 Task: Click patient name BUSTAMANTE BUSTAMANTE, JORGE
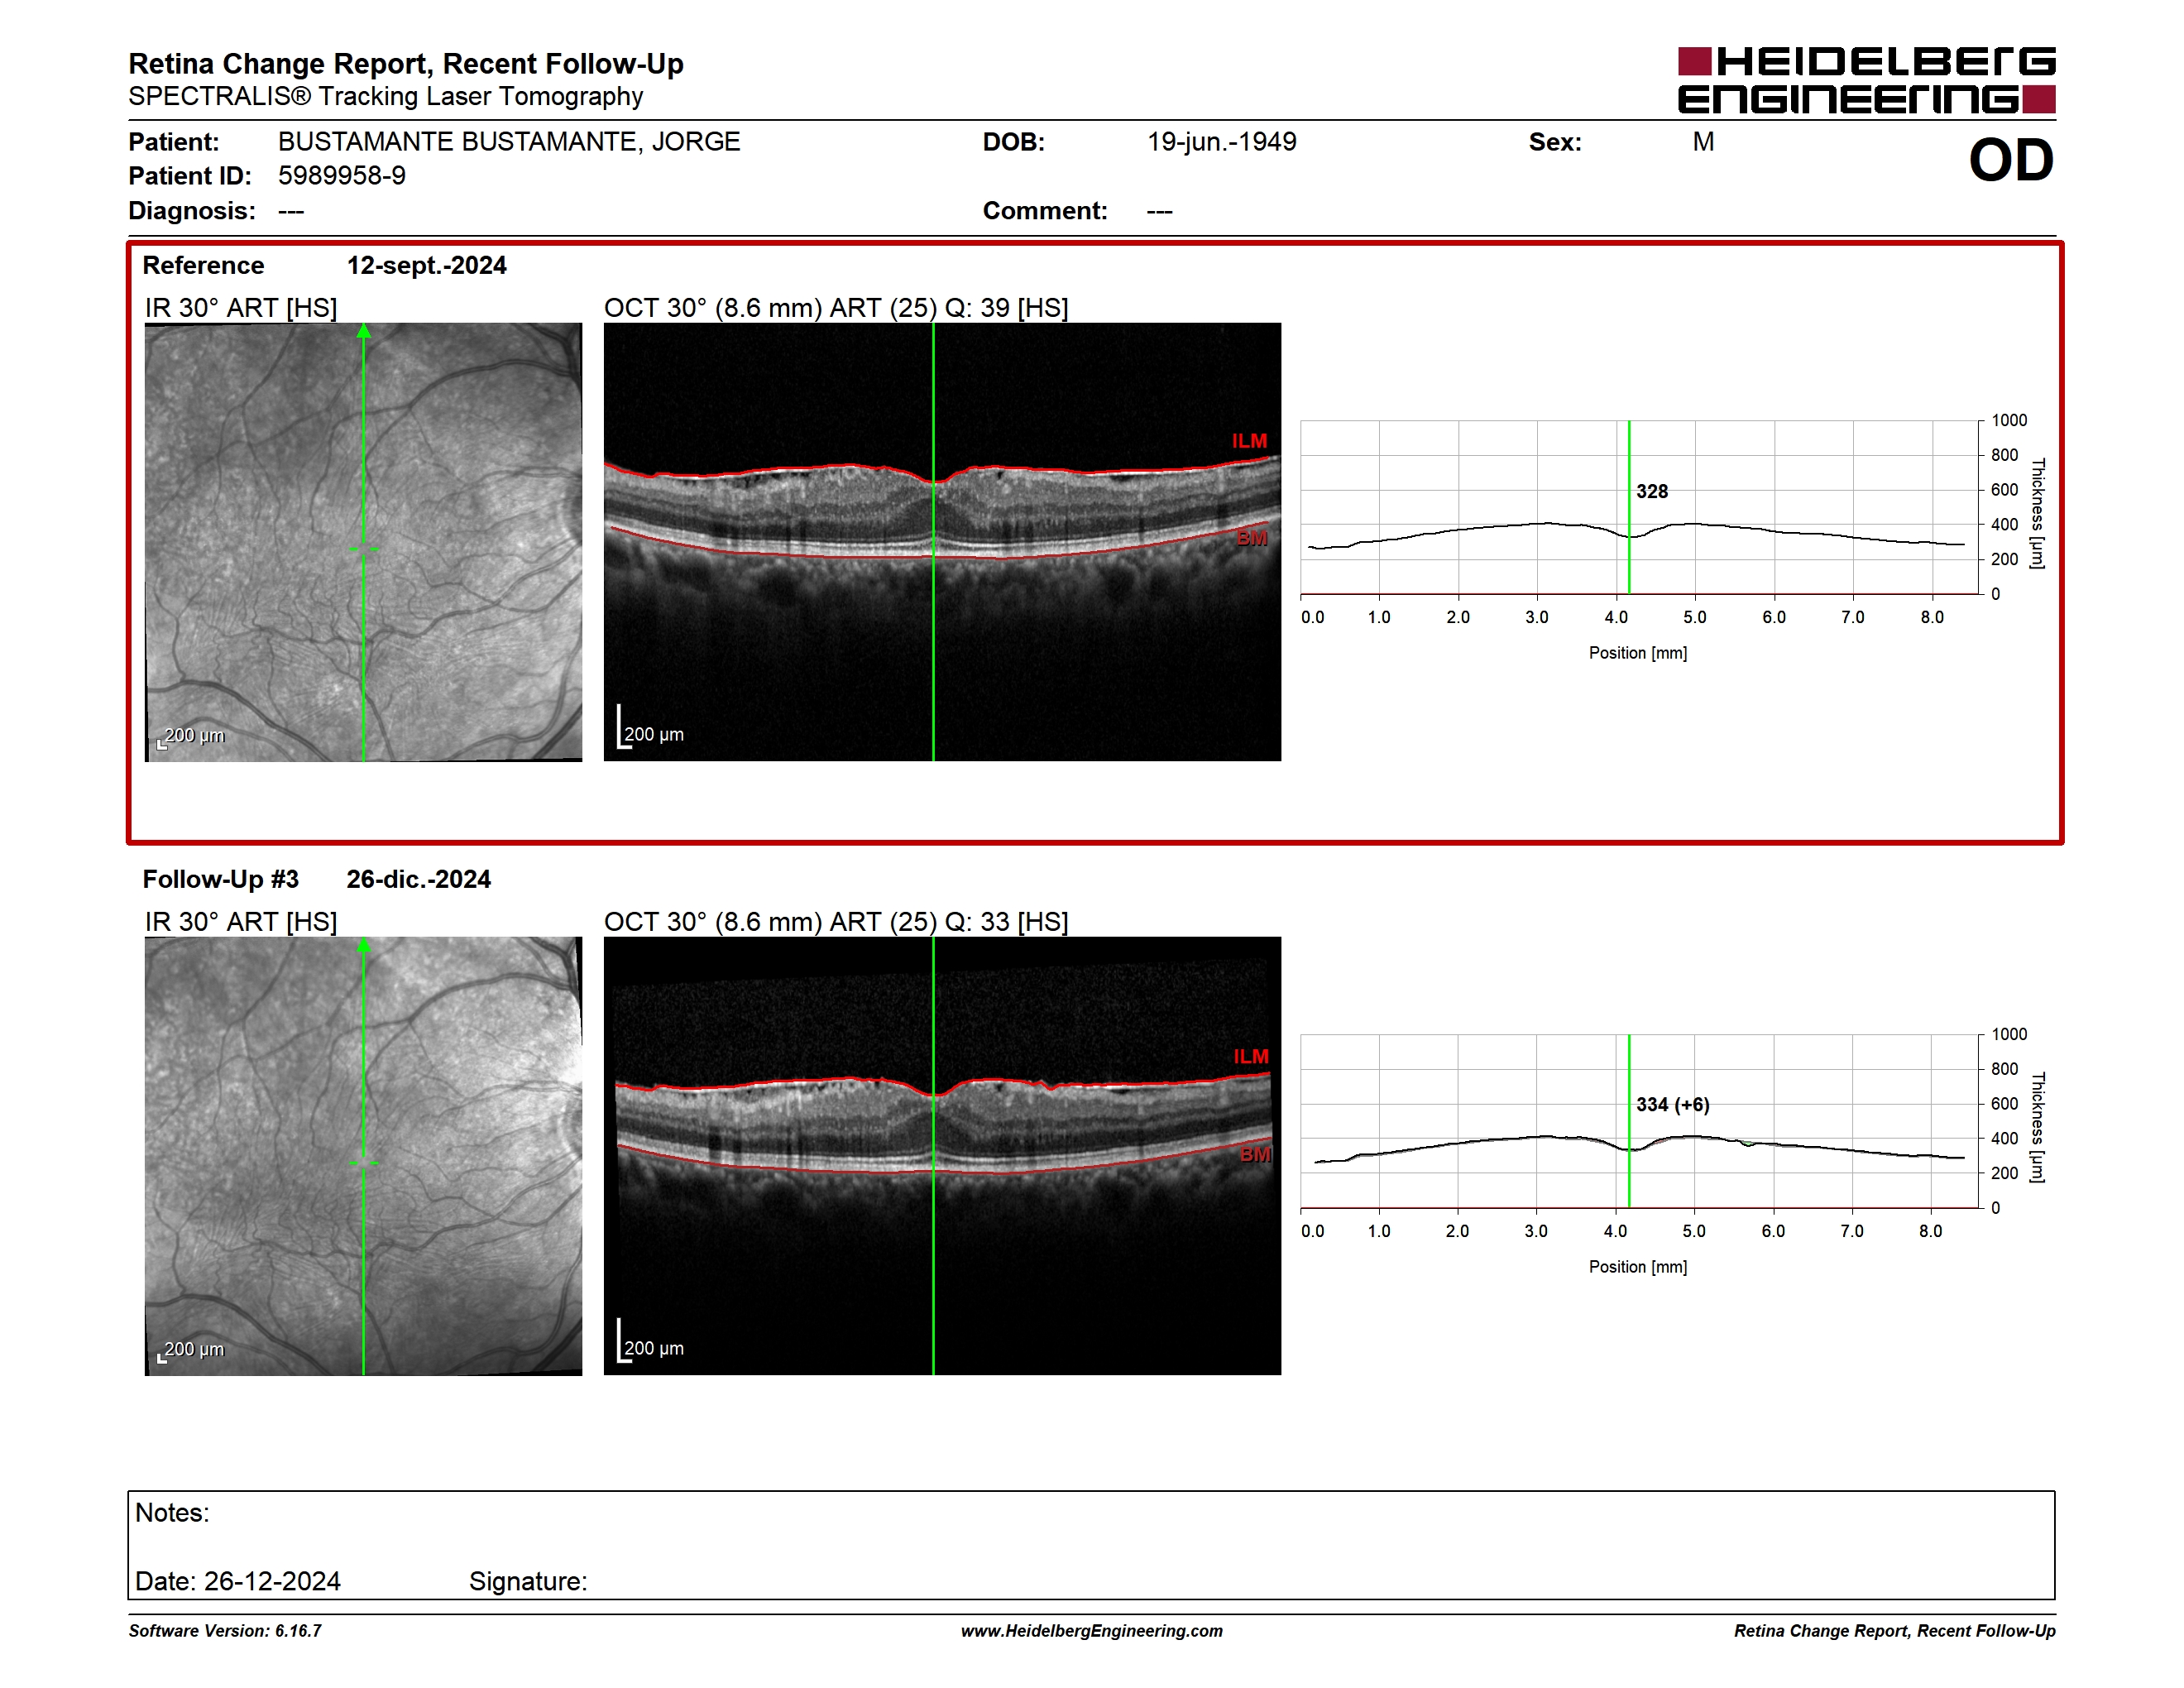509,142
